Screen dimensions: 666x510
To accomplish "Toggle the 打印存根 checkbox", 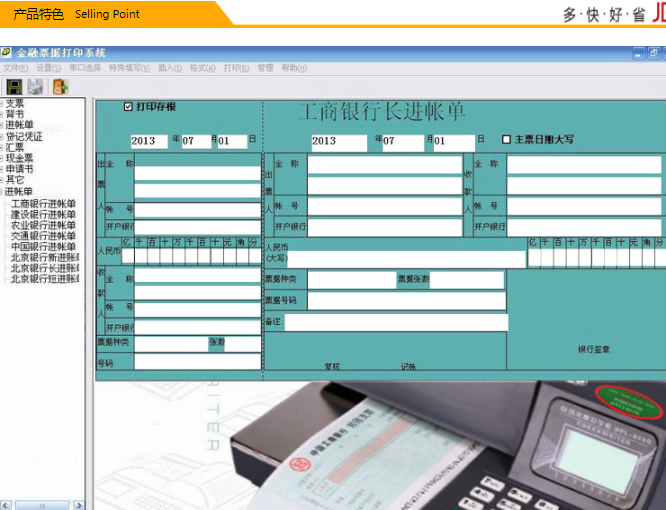I will pyautogui.click(x=128, y=107).
